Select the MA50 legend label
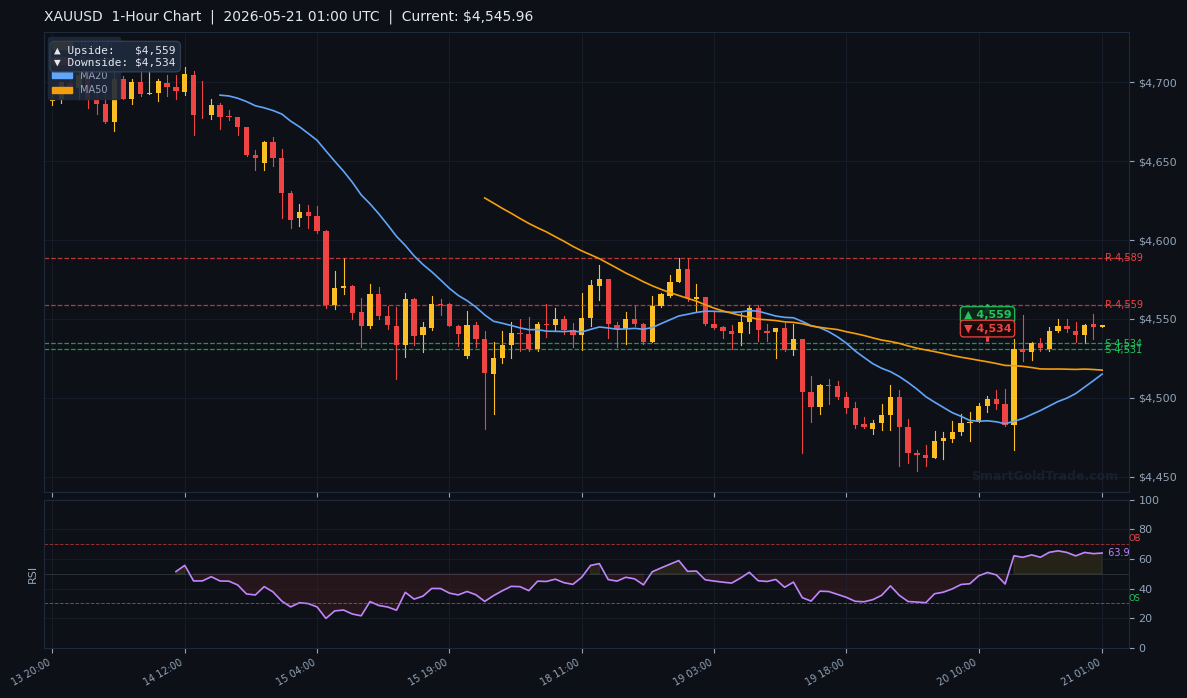The image size is (1187, 698). [94, 89]
